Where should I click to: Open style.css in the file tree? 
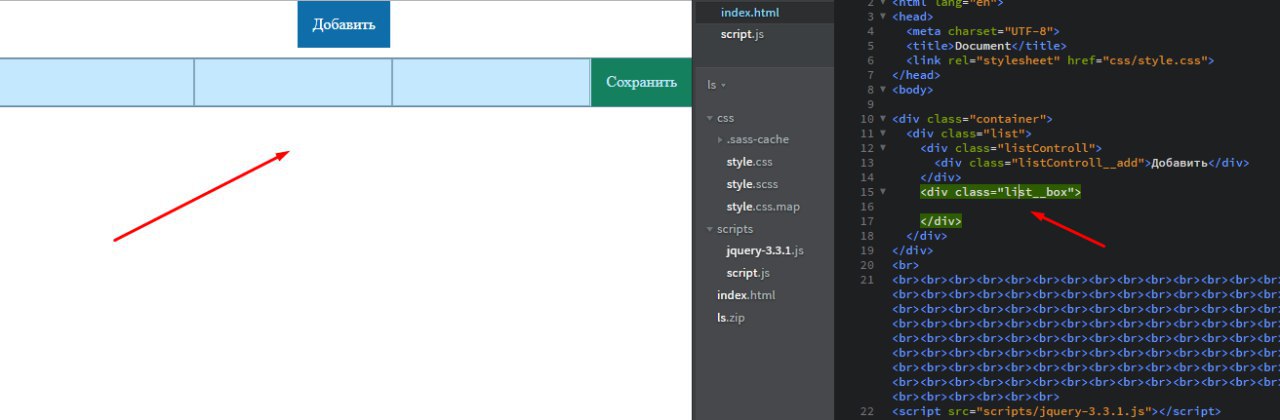click(749, 162)
